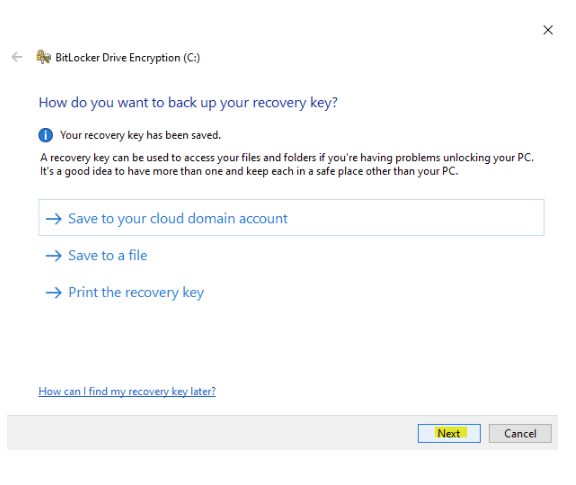Image resolution: width=576 pixels, height=485 pixels.
Task: Click the line starting It's a good idea
Action: pyautogui.click(x=249, y=171)
